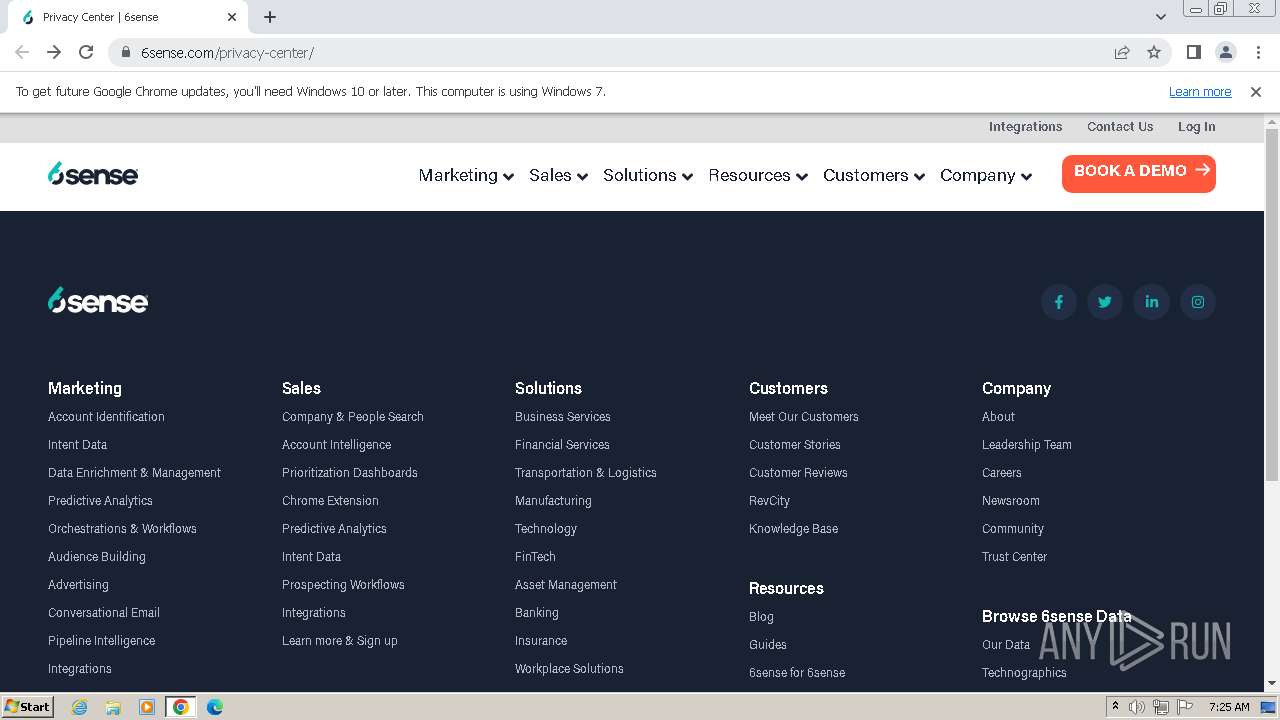
Task: Show hidden system tray icons
Action: [1115, 707]
